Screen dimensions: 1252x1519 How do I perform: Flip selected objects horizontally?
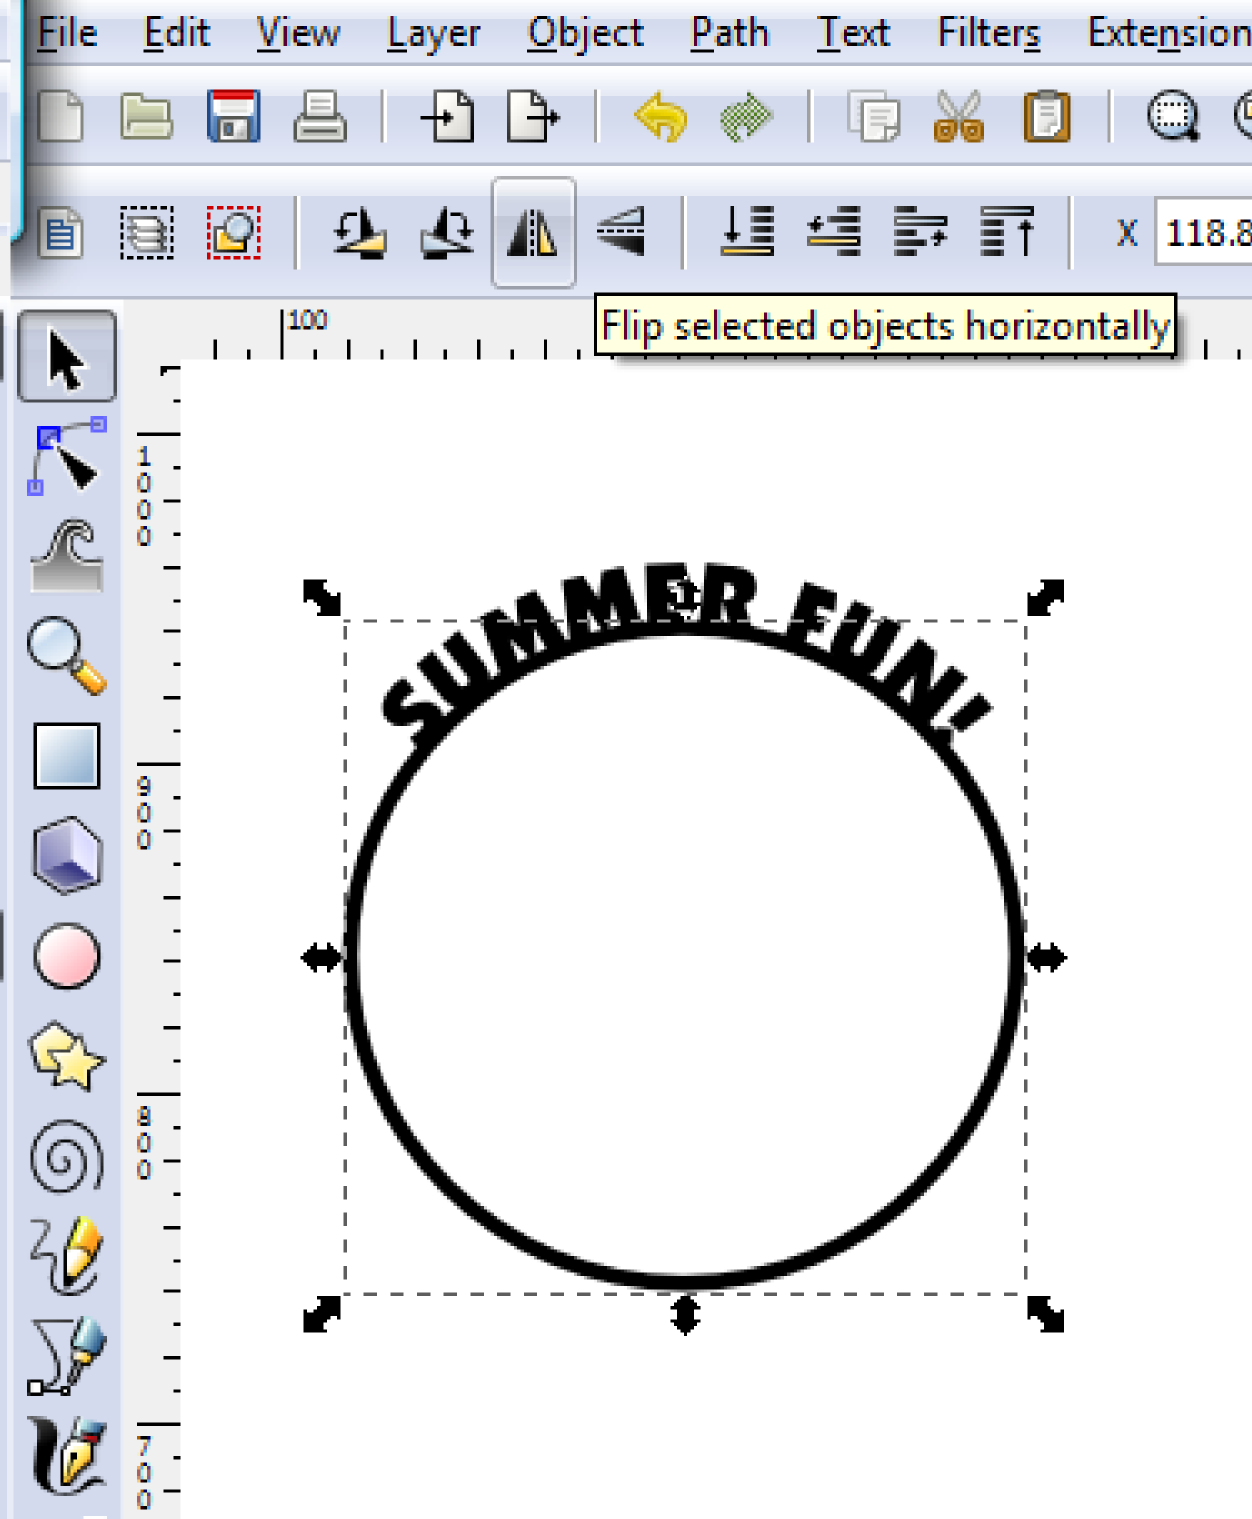[x=533, y=234]
